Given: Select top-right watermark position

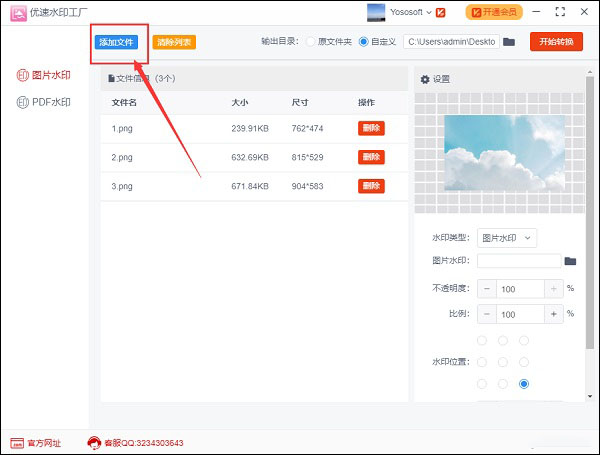Looking at the screenshot, I should pos(524,341).
